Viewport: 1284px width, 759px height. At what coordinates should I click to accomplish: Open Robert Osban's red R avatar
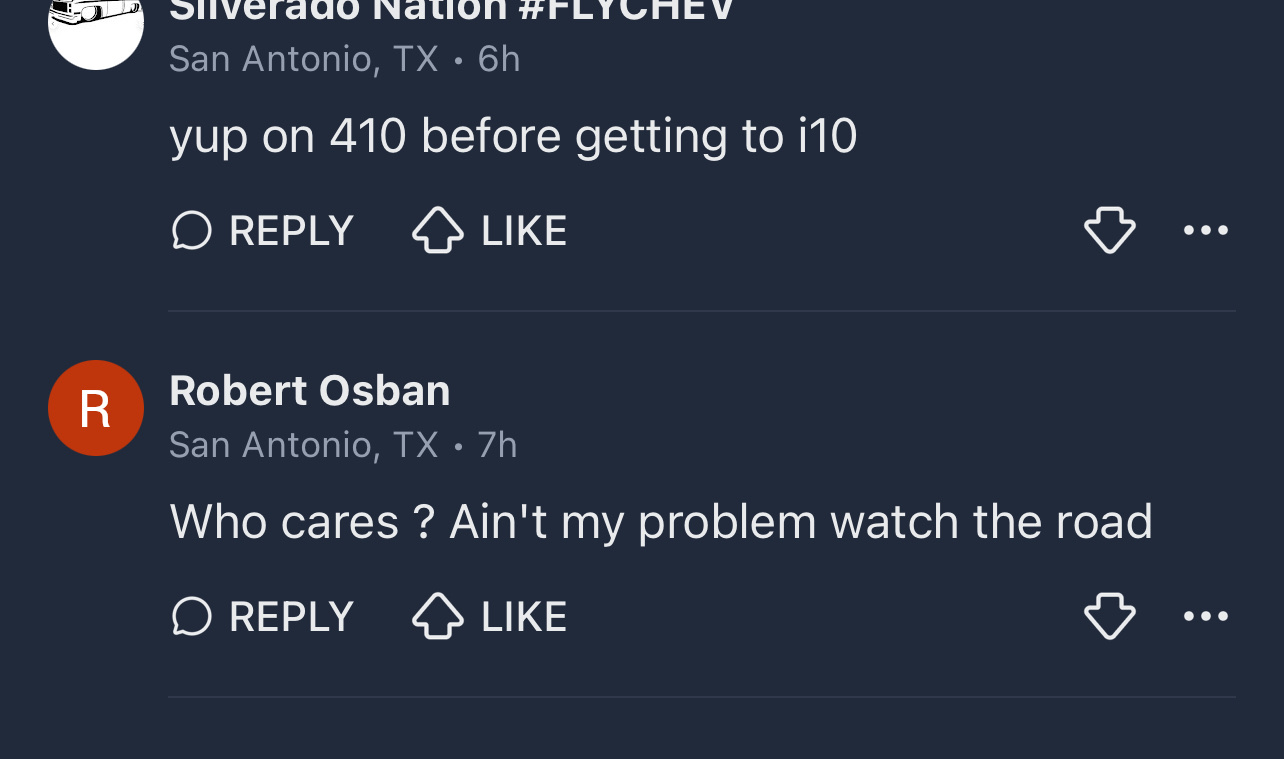96,408
